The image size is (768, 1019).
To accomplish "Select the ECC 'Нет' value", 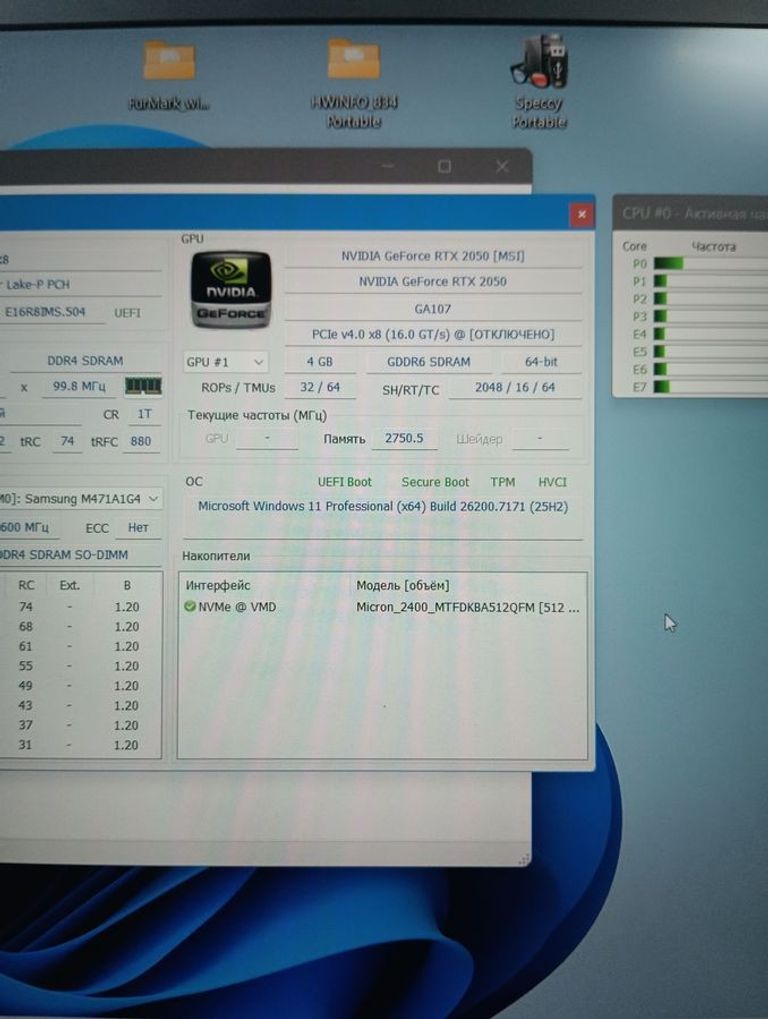I will 138,528.
